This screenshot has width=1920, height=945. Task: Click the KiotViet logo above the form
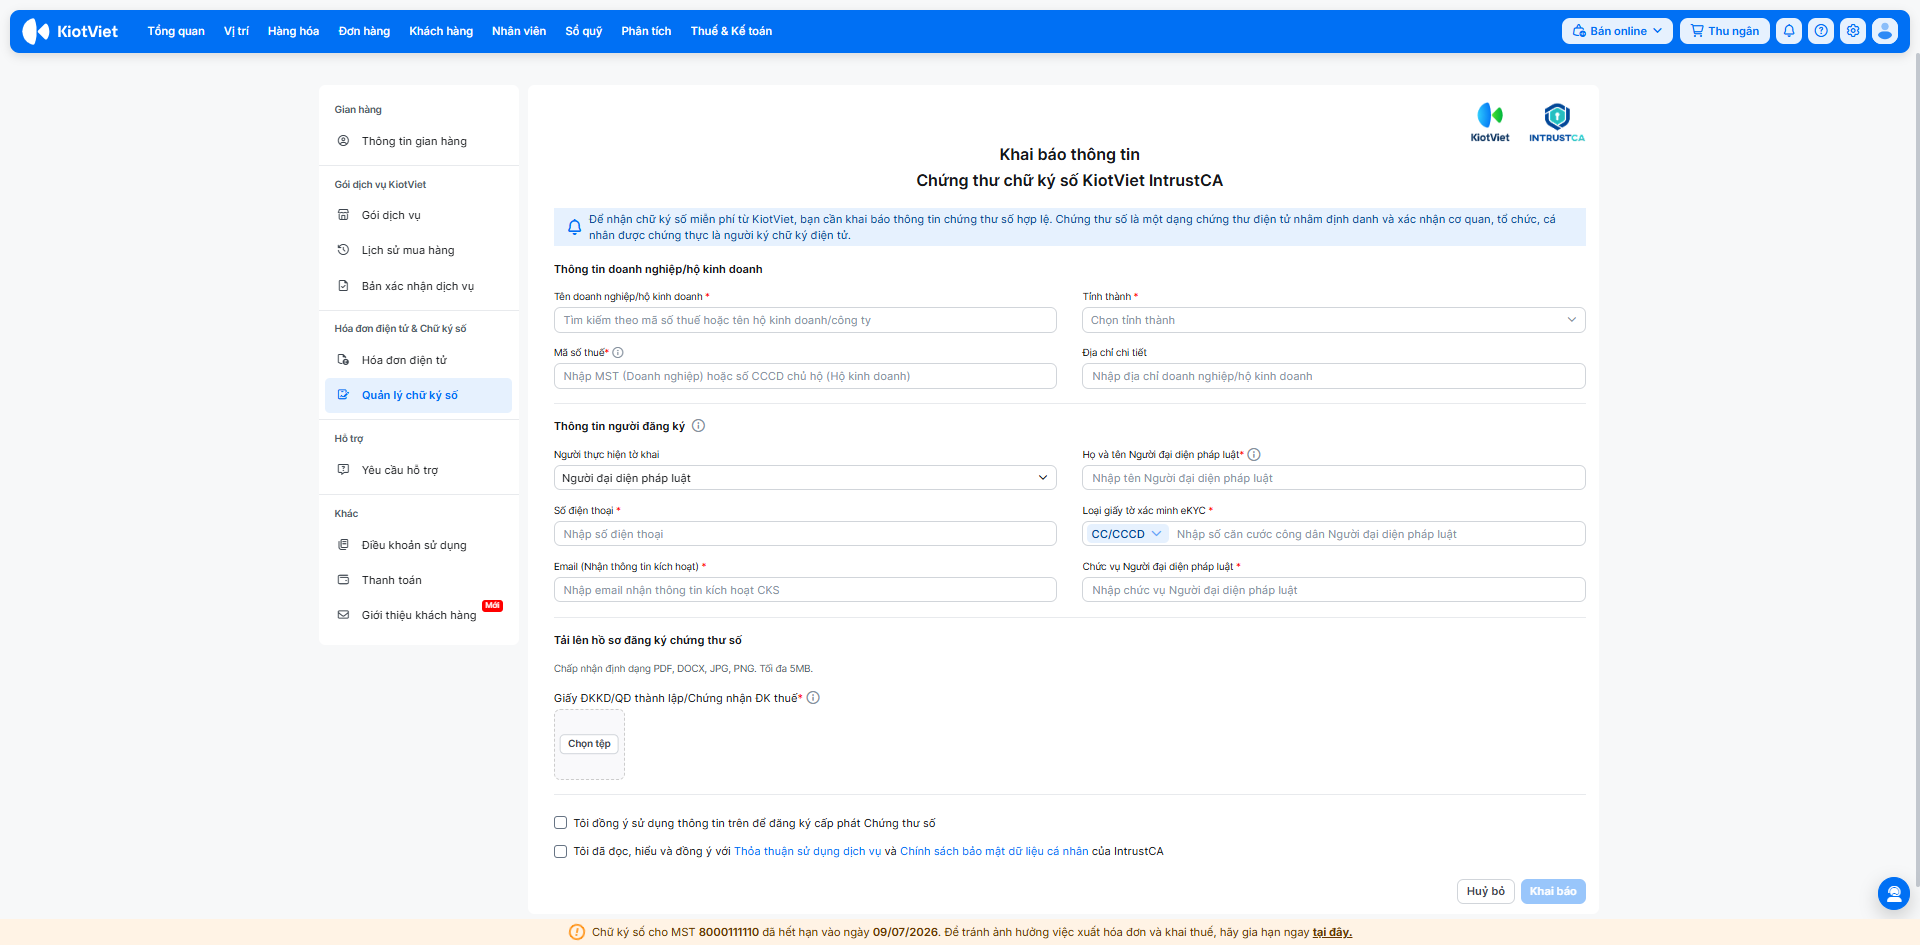coord(1490,123)
